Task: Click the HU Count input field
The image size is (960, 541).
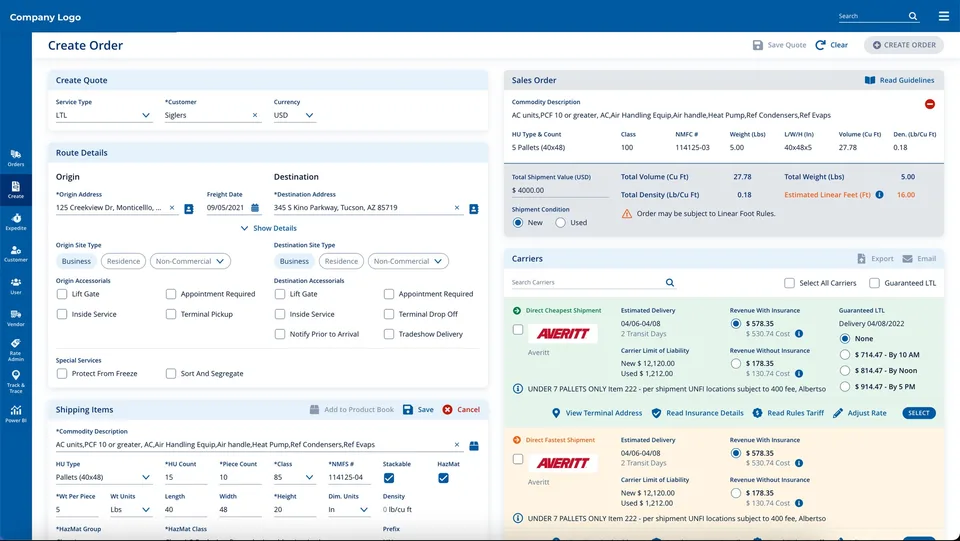Action: coord(186,477)
